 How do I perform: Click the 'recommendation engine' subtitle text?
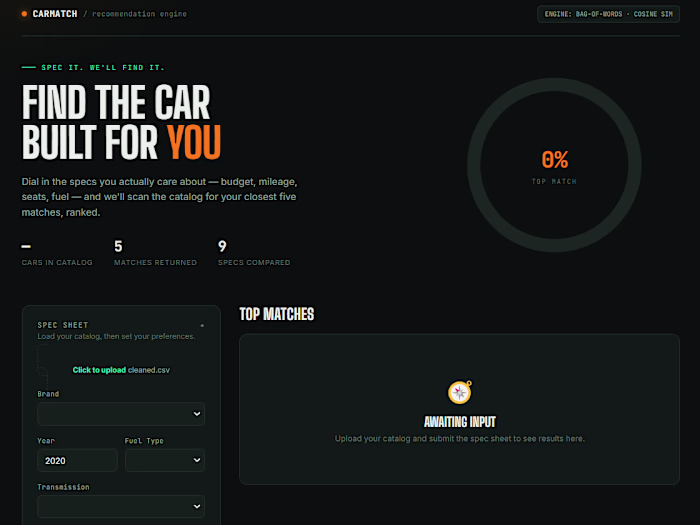click(139, 14)
